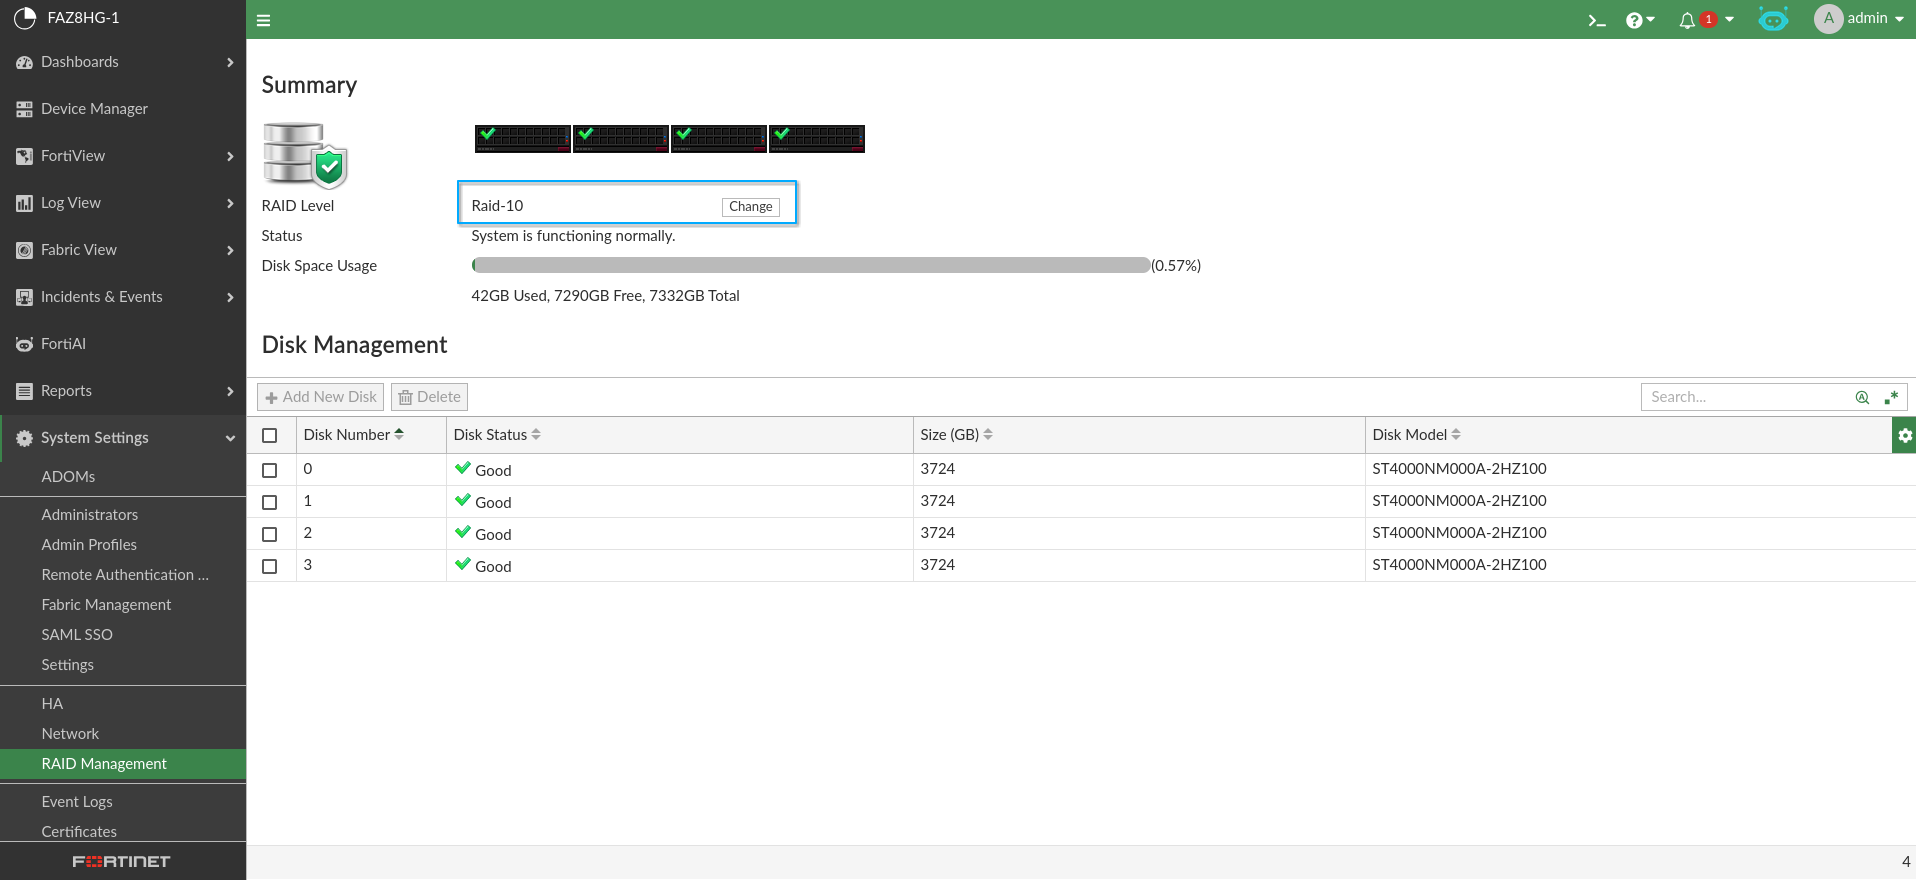Click the Dashboards sidebar icon

24,62
